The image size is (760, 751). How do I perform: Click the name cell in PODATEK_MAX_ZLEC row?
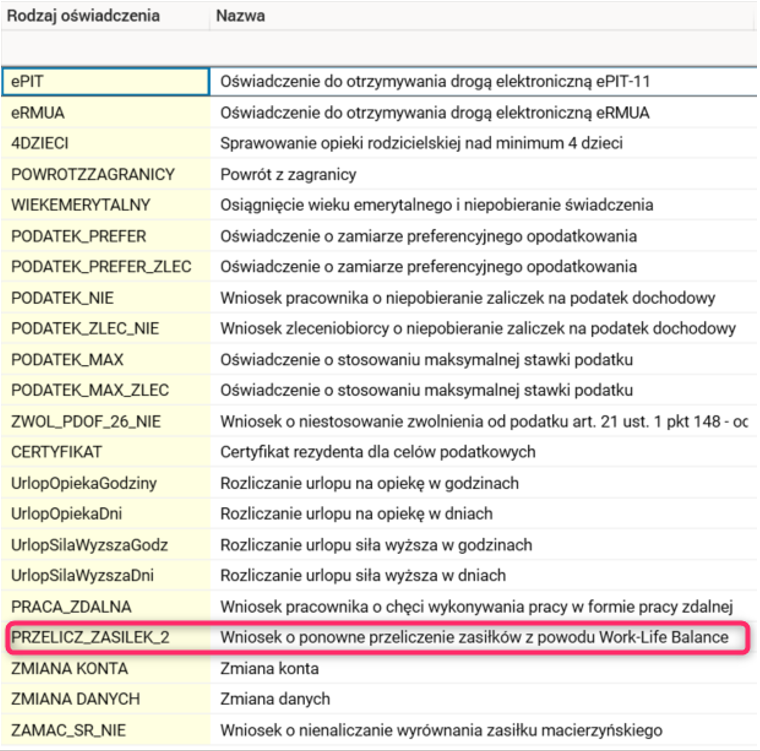pos(484,390)
